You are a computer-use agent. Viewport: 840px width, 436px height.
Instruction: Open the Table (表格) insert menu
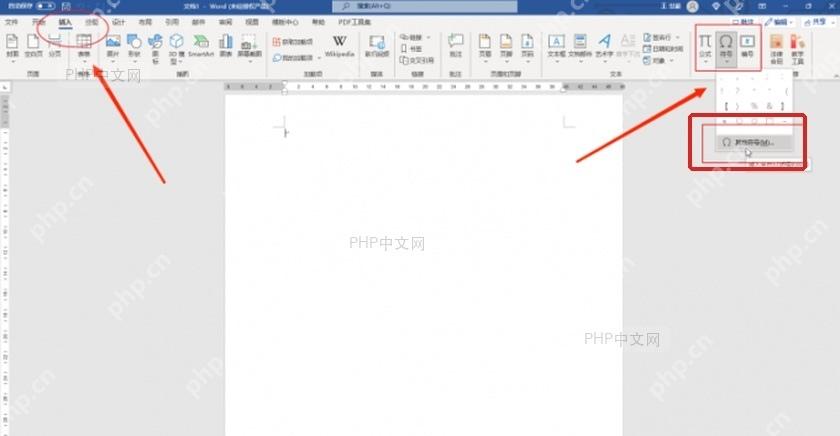pyautogui.click(x=84, y=46)
